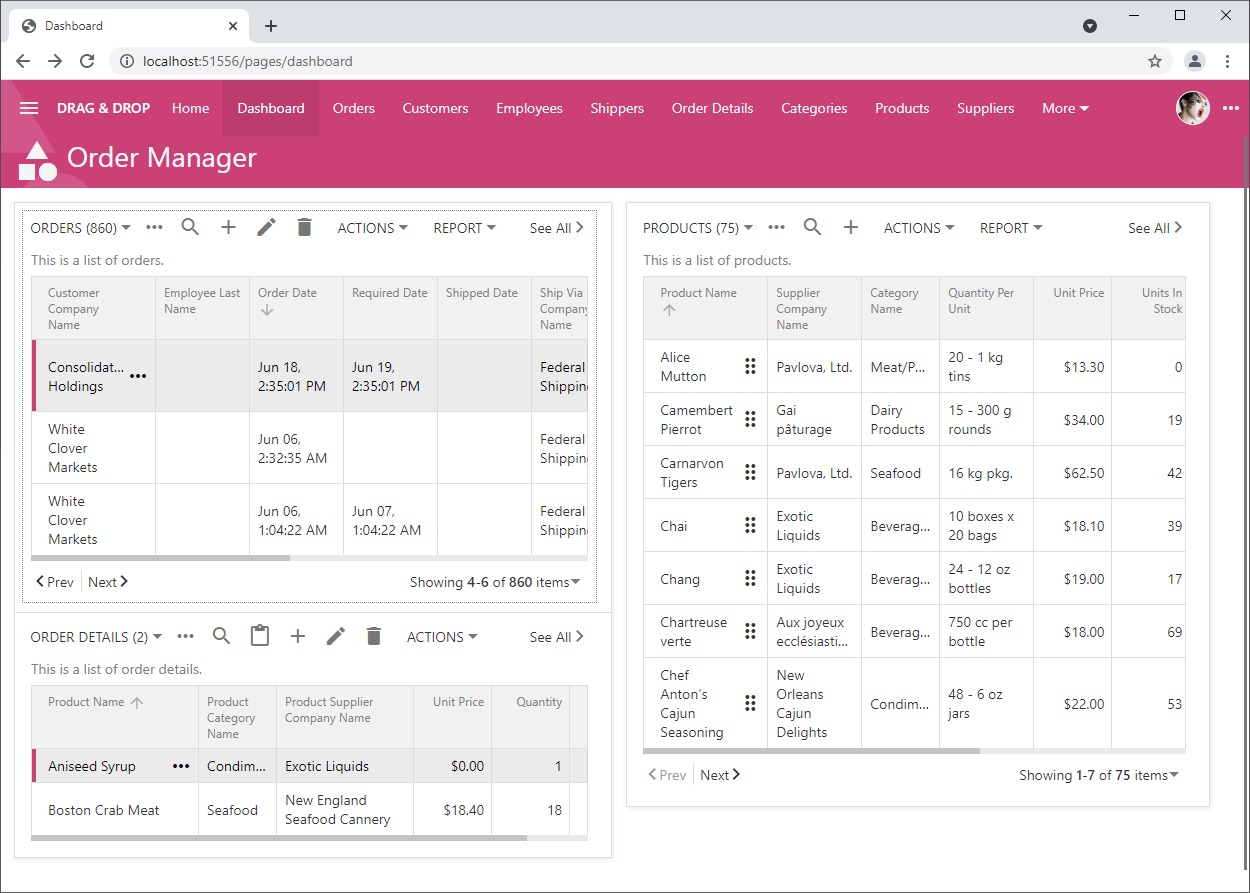Screen dimensions: 1250x893
Task: Switch to the Customers page
Action: [435, 108]
